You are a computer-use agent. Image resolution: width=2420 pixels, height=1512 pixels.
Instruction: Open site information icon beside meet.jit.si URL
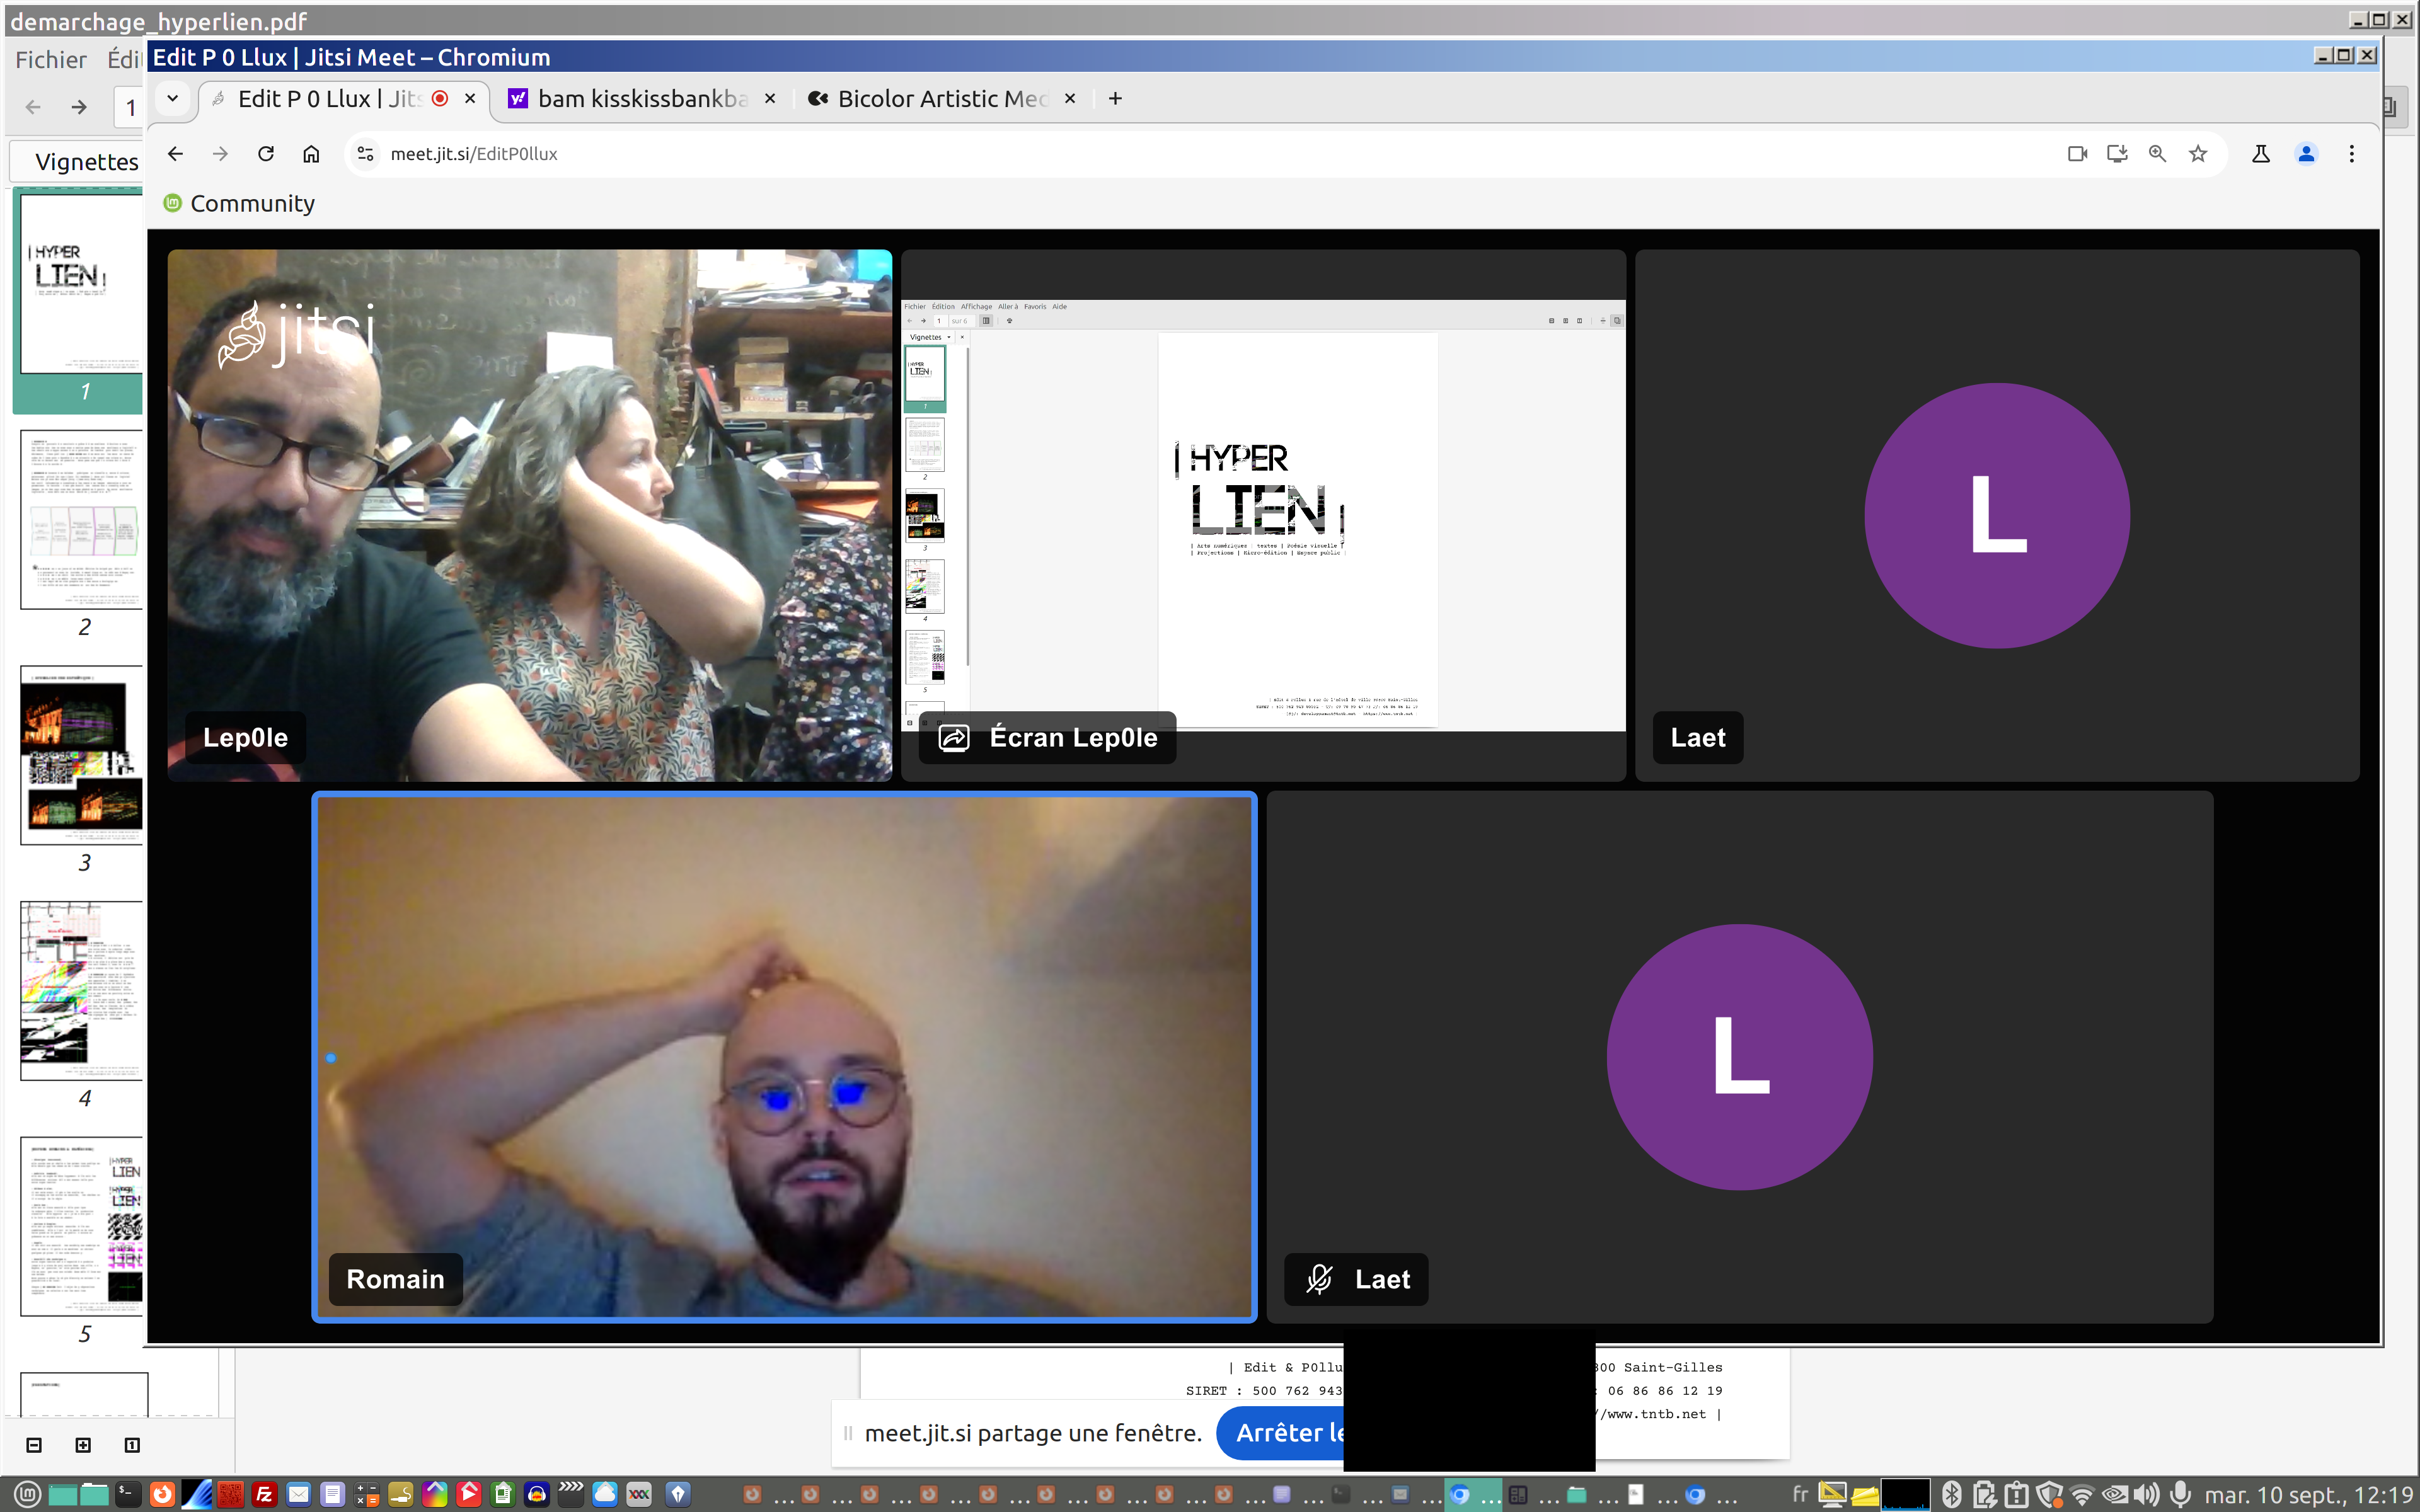tap(366, 154)
